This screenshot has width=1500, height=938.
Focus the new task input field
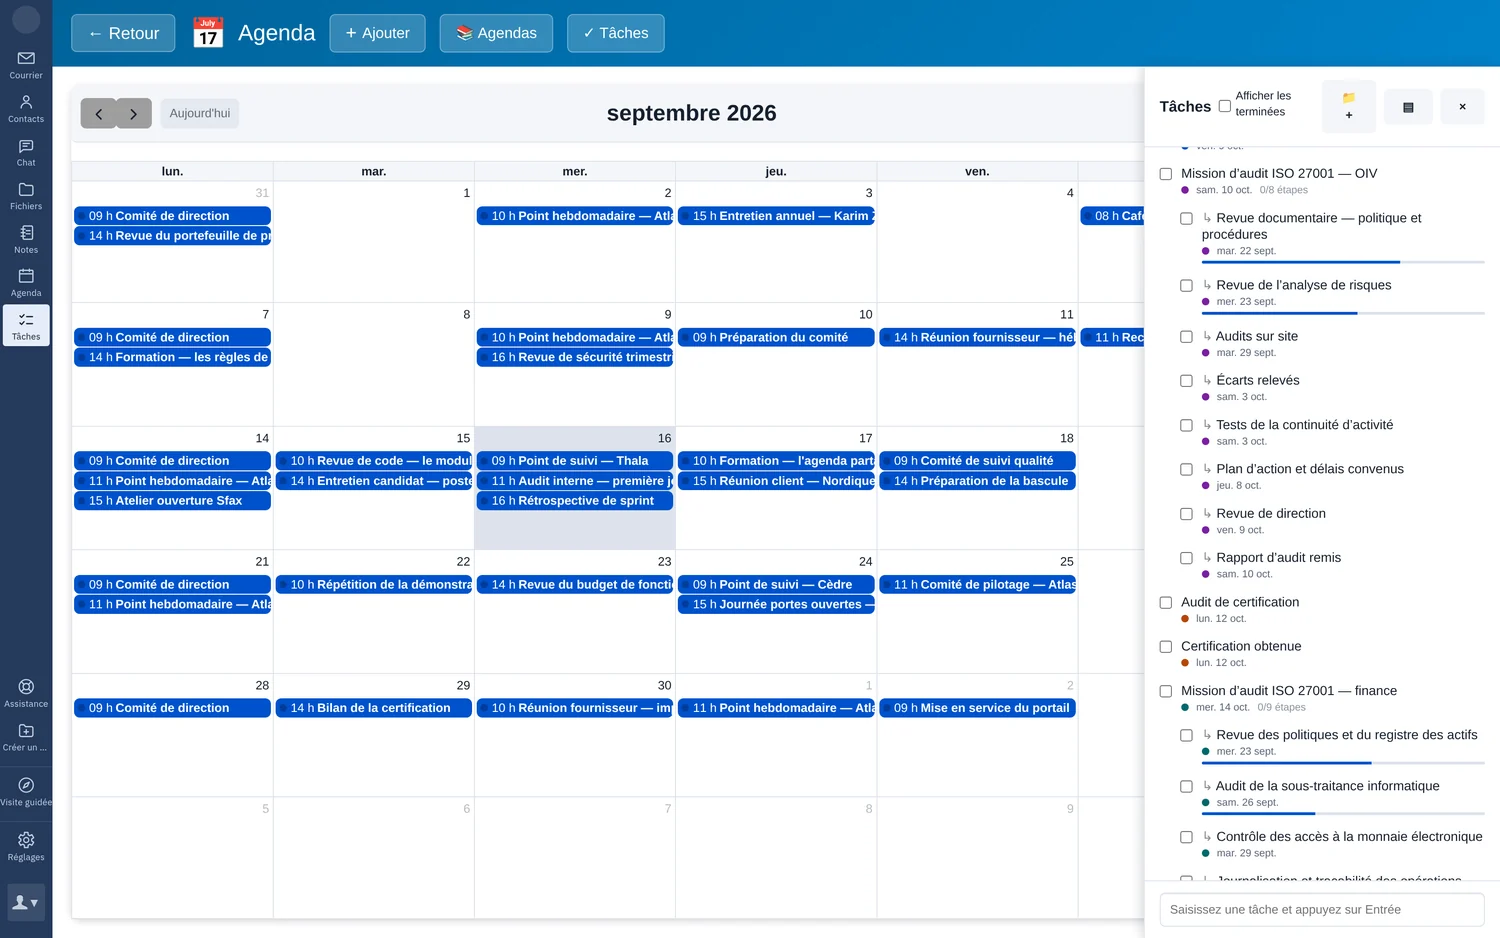[1322, 910]
